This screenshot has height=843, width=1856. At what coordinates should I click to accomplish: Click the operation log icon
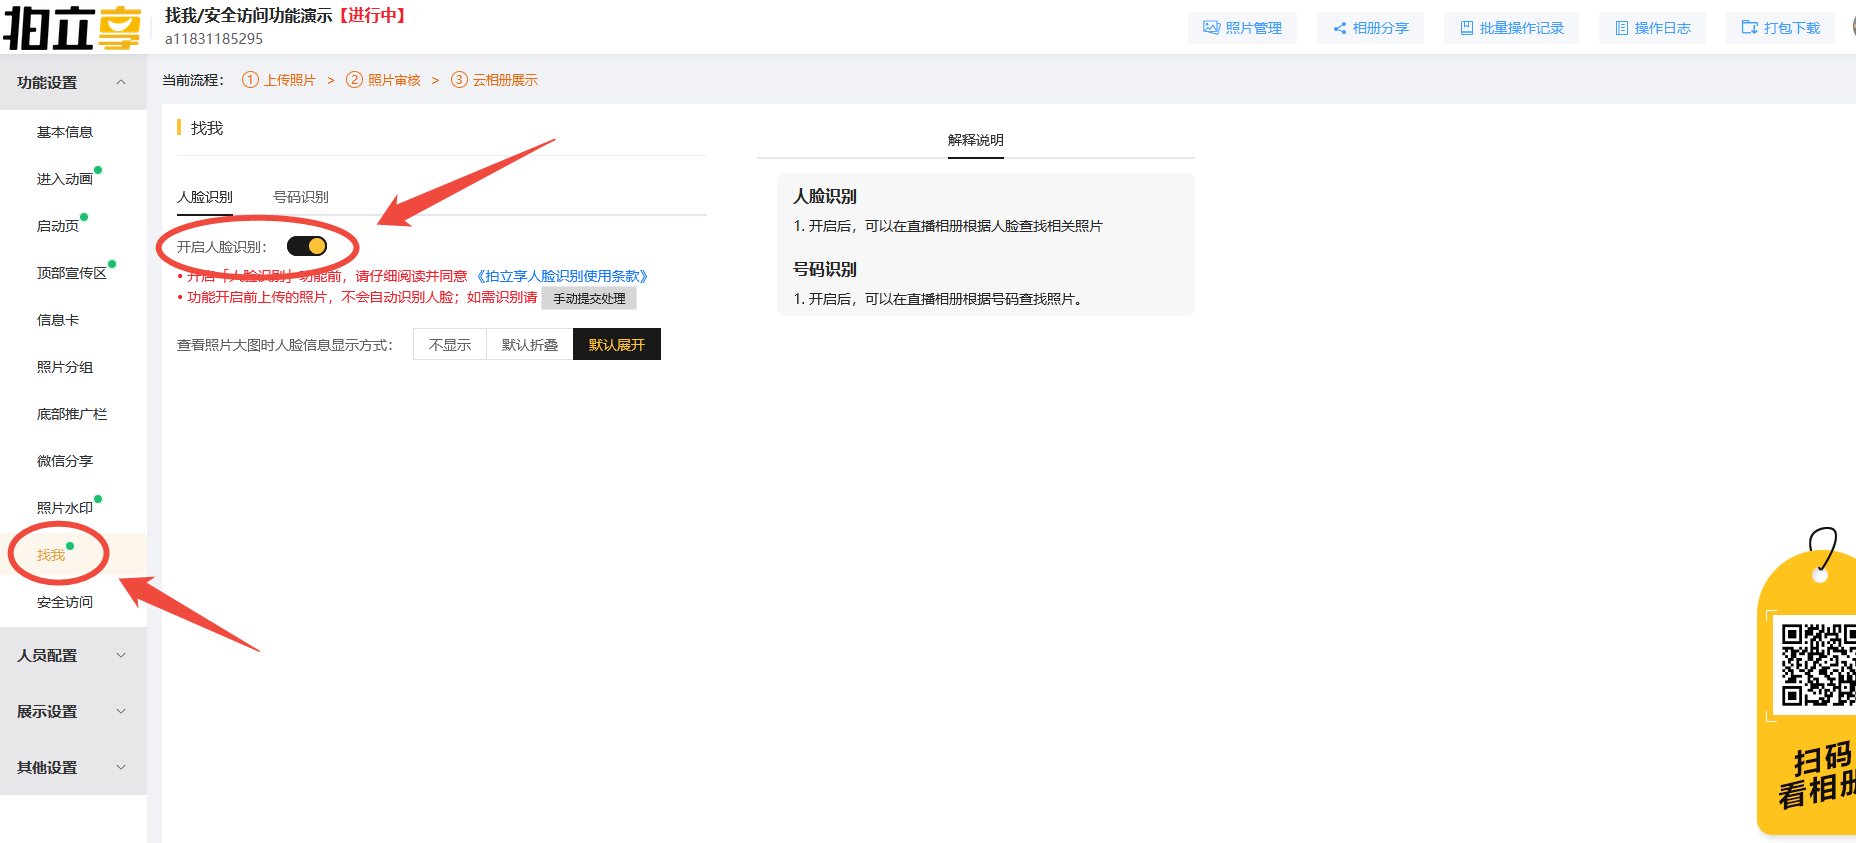(x=1621, y=28)
